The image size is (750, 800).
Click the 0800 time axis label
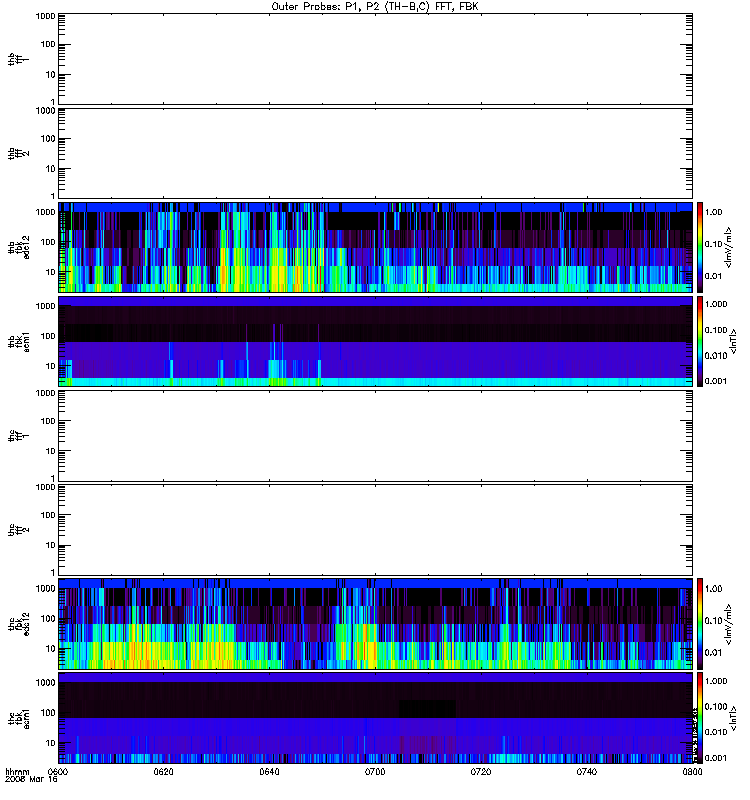point(692,772)
